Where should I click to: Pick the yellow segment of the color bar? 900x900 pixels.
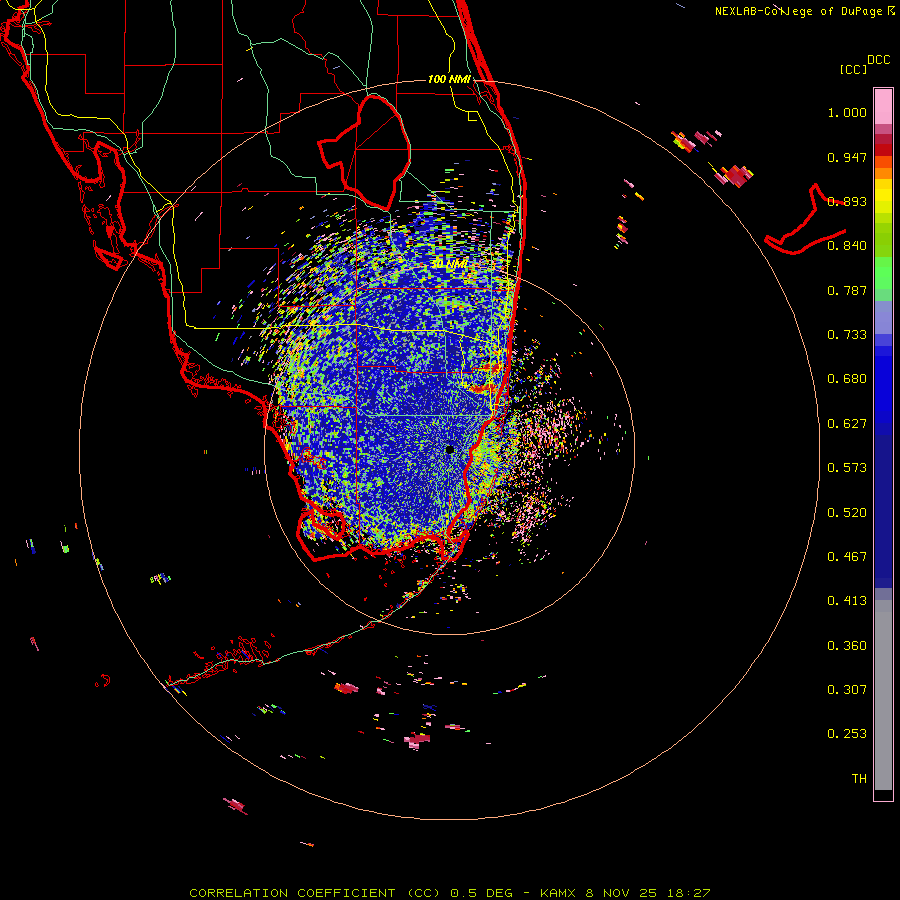click(883, 196)
